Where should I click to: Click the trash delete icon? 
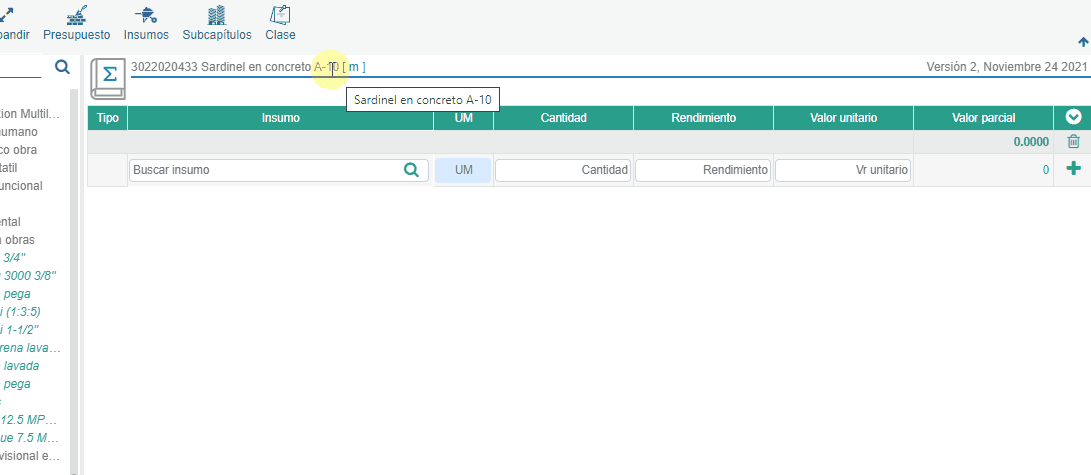[1074, 142]
